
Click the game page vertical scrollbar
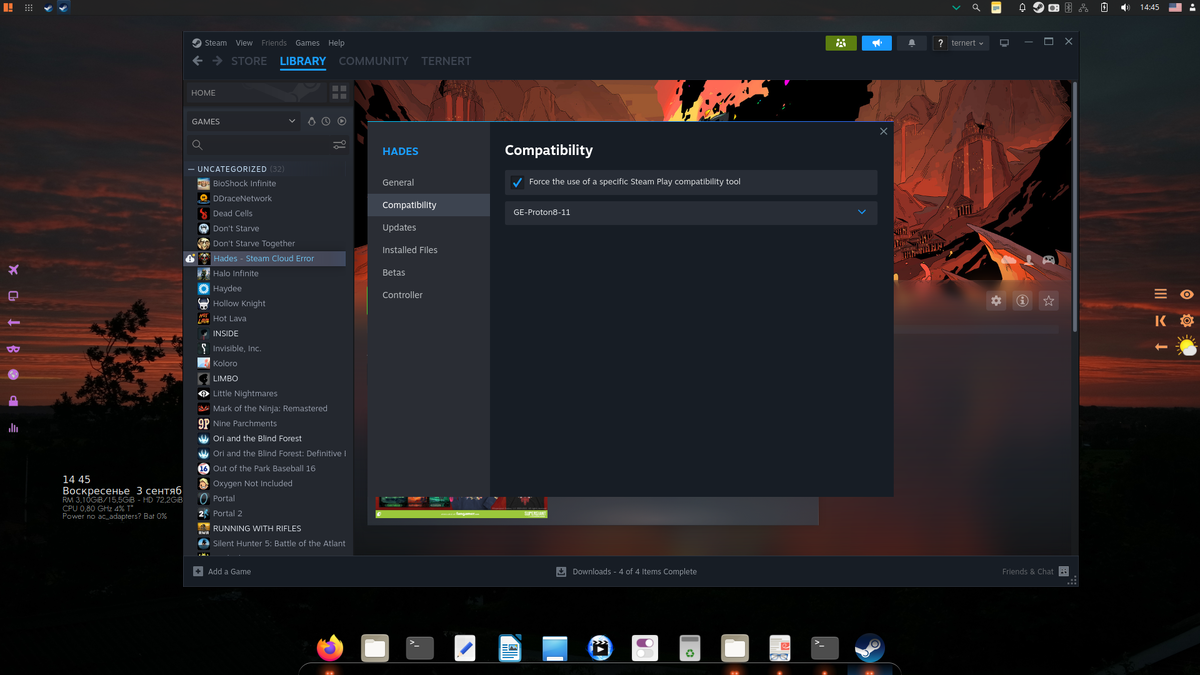pyautogui.click(x=1075, y=207)
